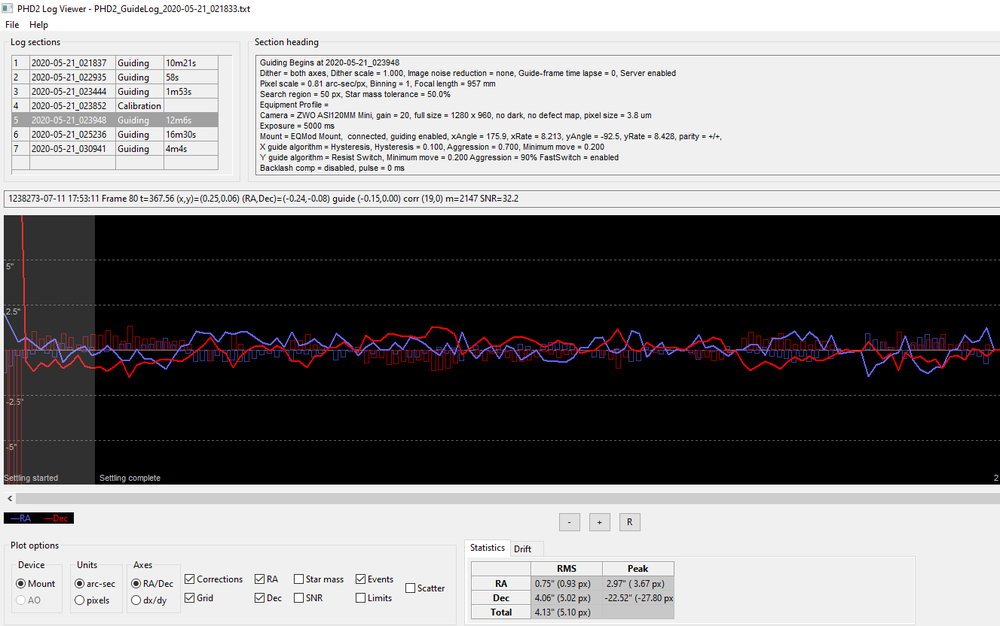Click the frame info status line
This screenshot has height=626, width=1000.
(x=502, y=199)
